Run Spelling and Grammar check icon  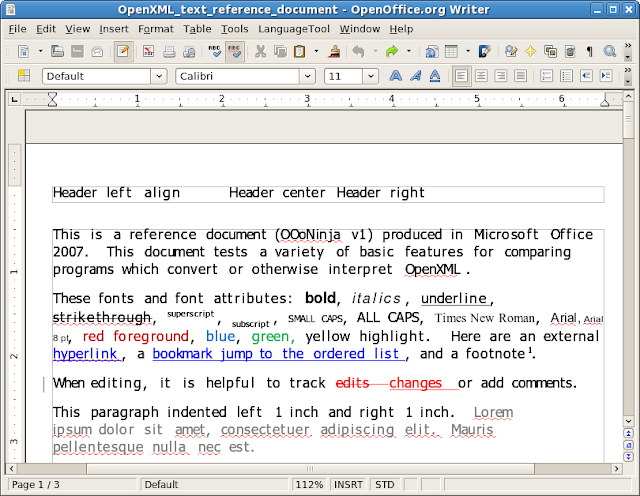tap(214, 51)
